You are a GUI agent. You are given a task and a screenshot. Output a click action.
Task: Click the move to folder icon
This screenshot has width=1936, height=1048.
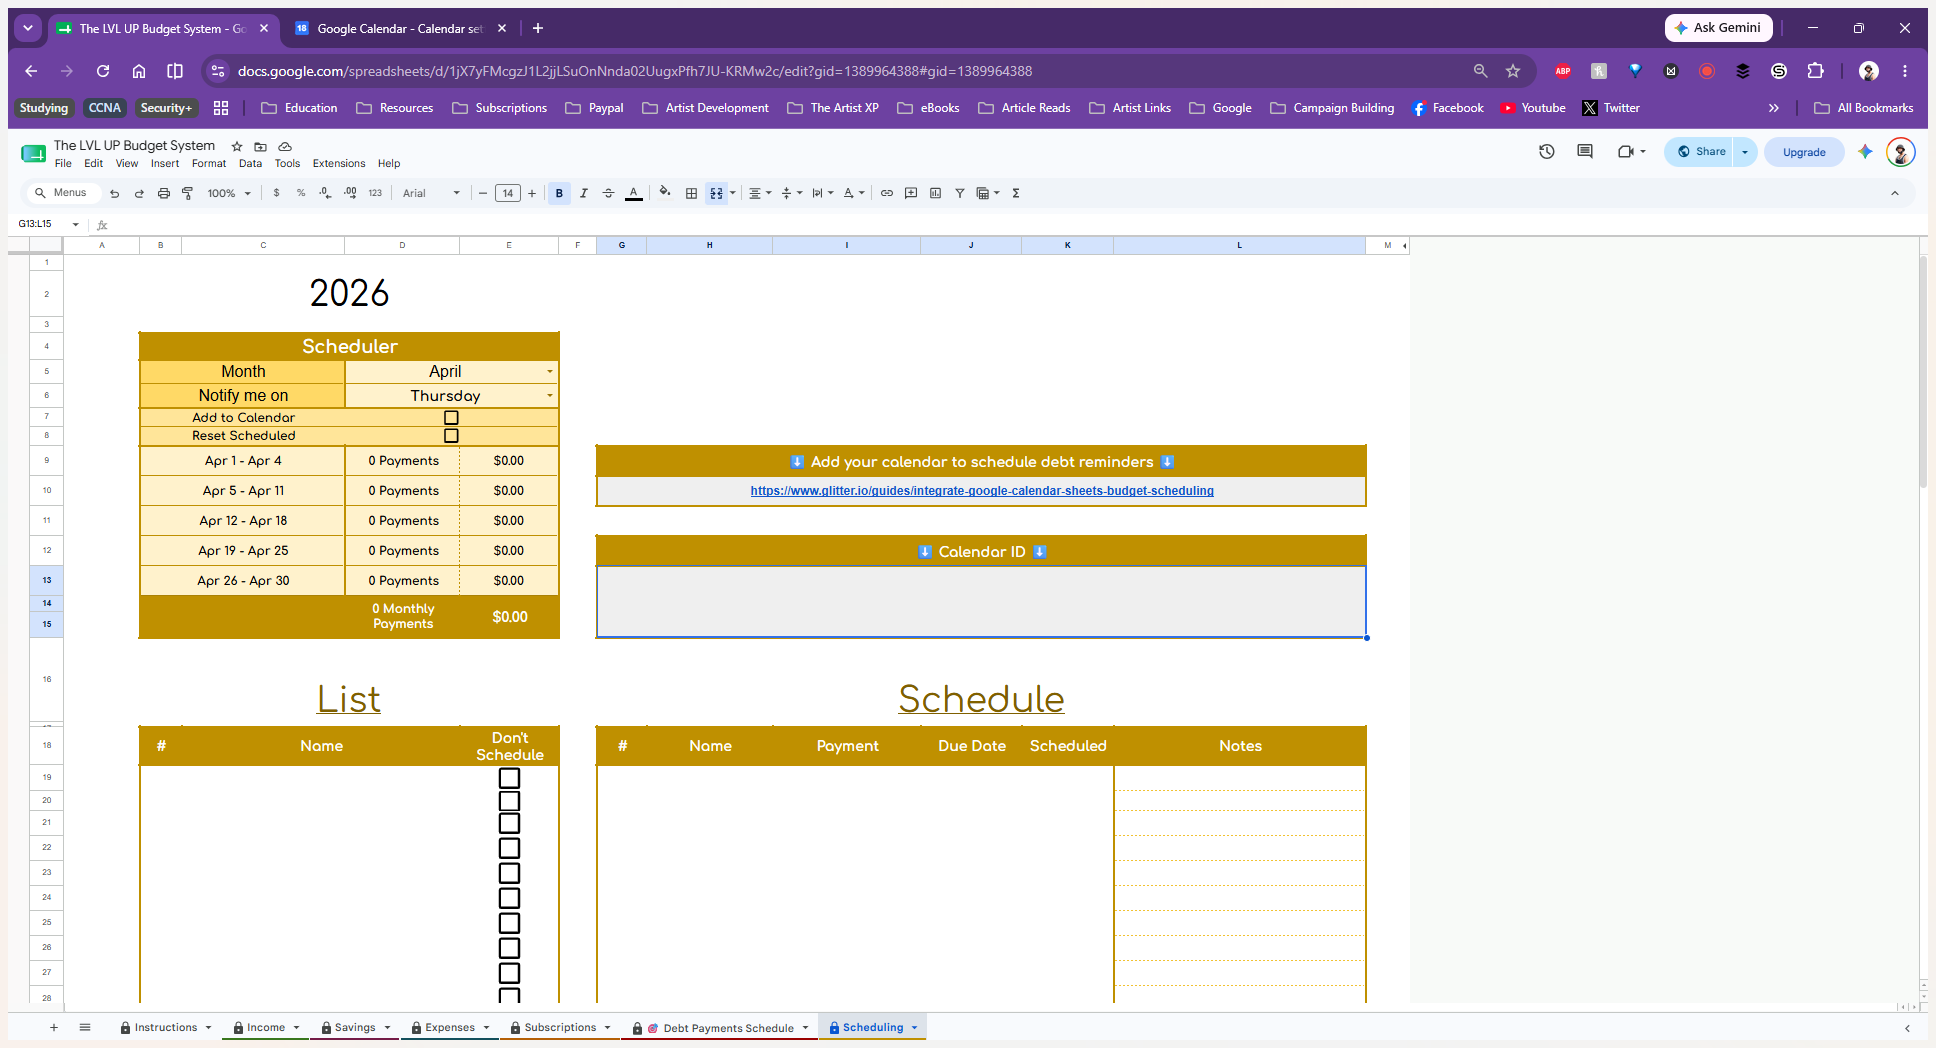(261, 146)
